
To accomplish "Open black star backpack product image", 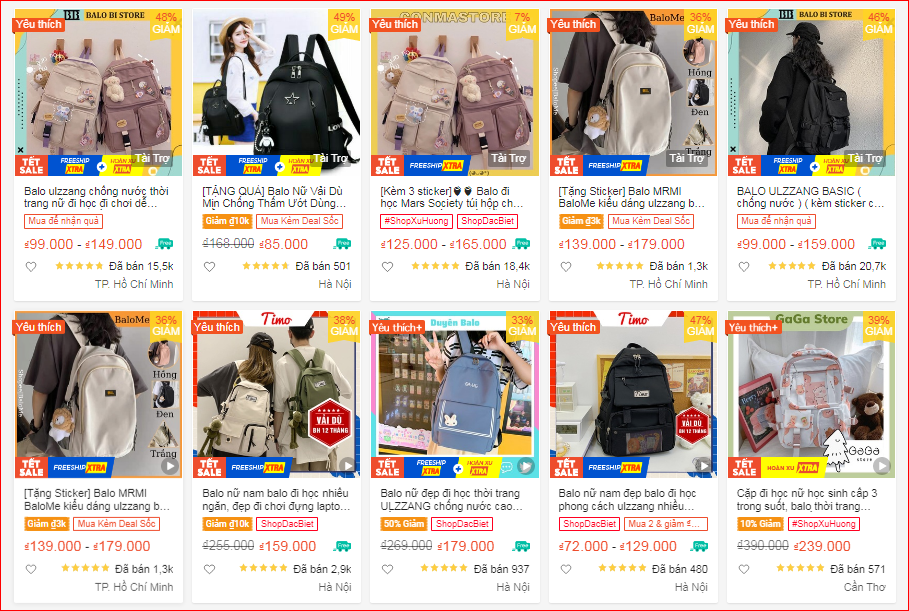I will click(277, 93).
